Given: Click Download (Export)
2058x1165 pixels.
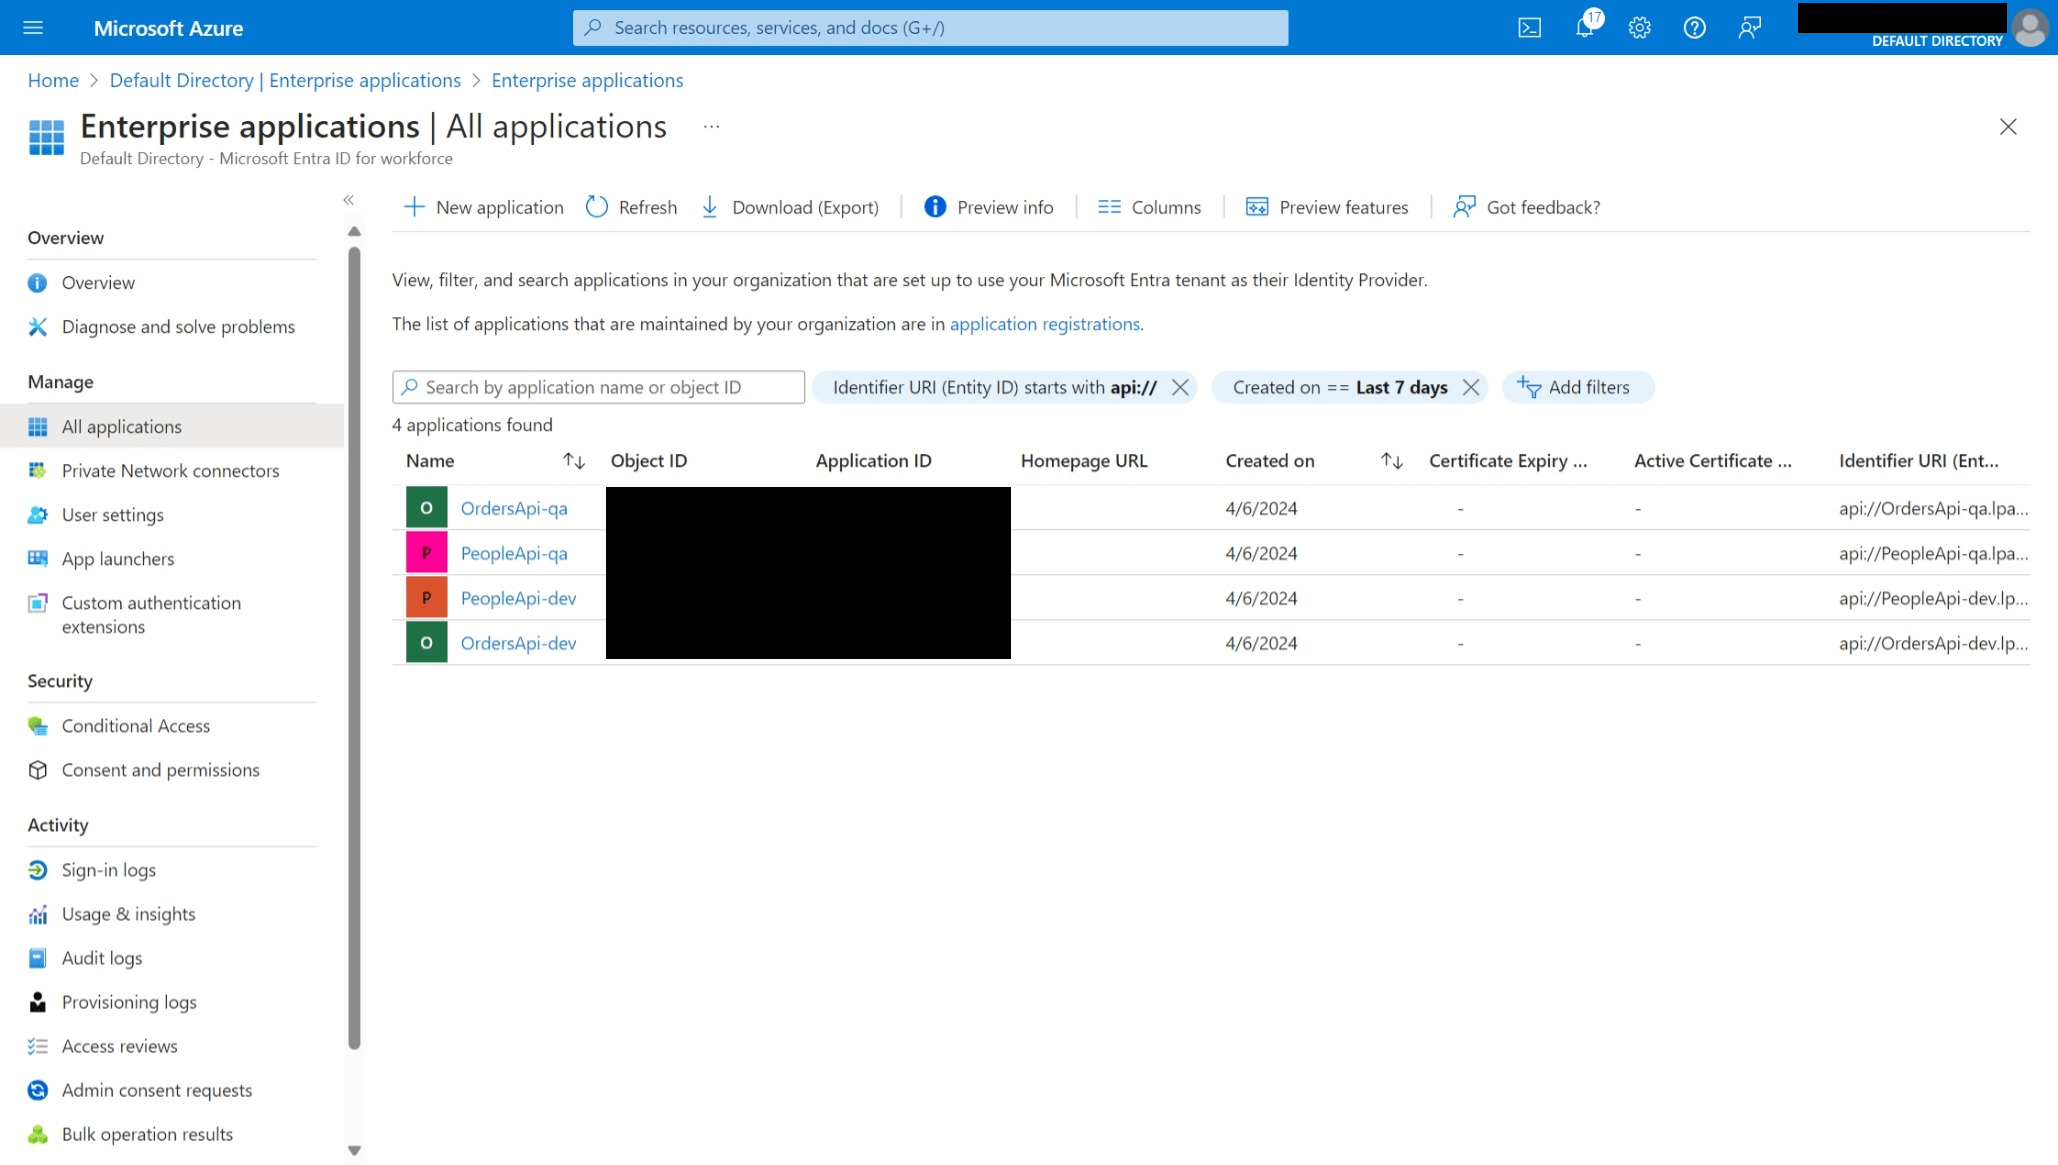Looking at the screenshot, I should click(790, 207).
